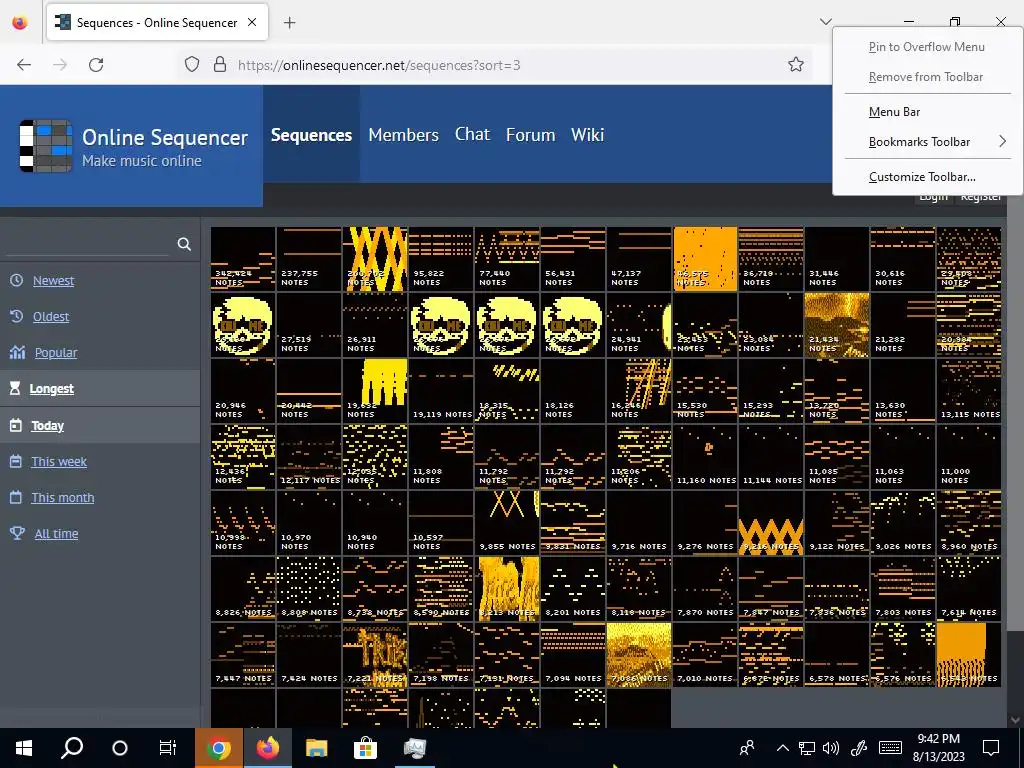This screenshot has height=768, width=1024.
Task: Click the search magnifier icon in sidebar
Action: click(184, 244)
